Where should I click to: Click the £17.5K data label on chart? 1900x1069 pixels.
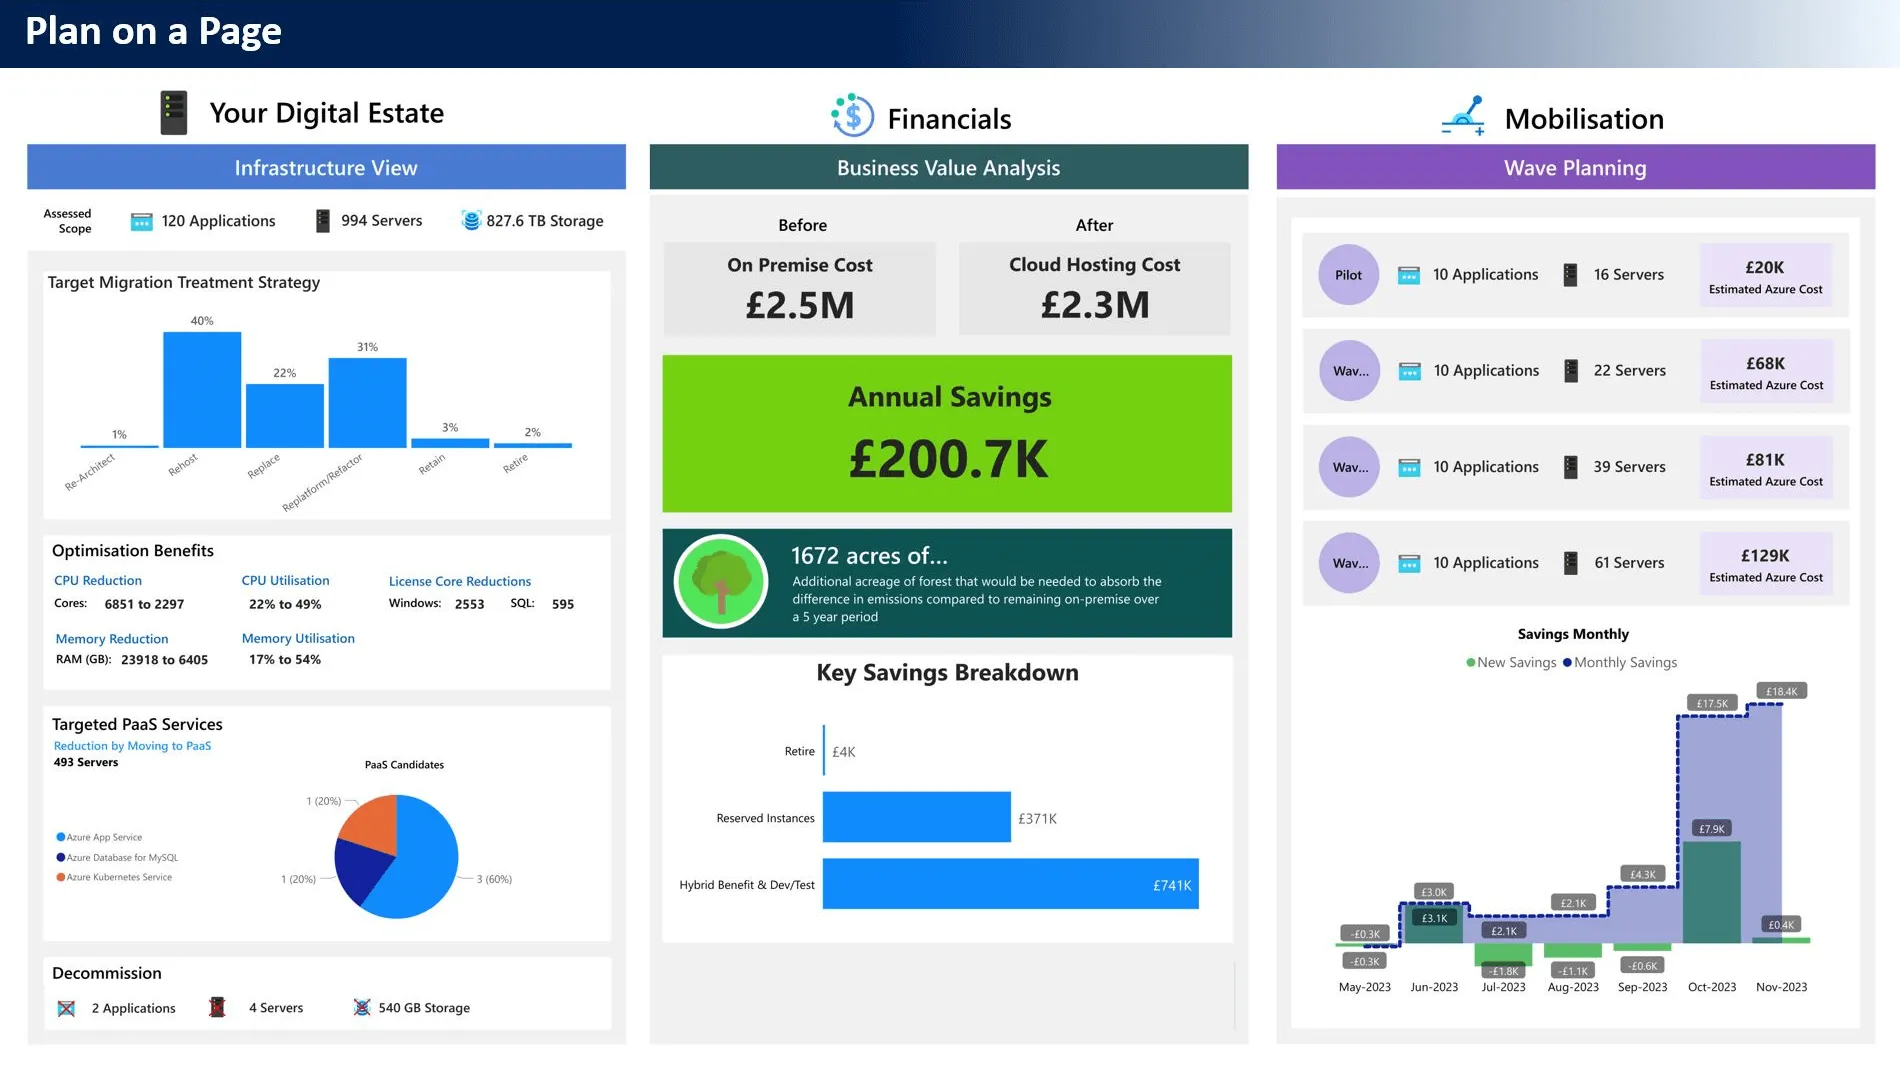coord(1712,703)
